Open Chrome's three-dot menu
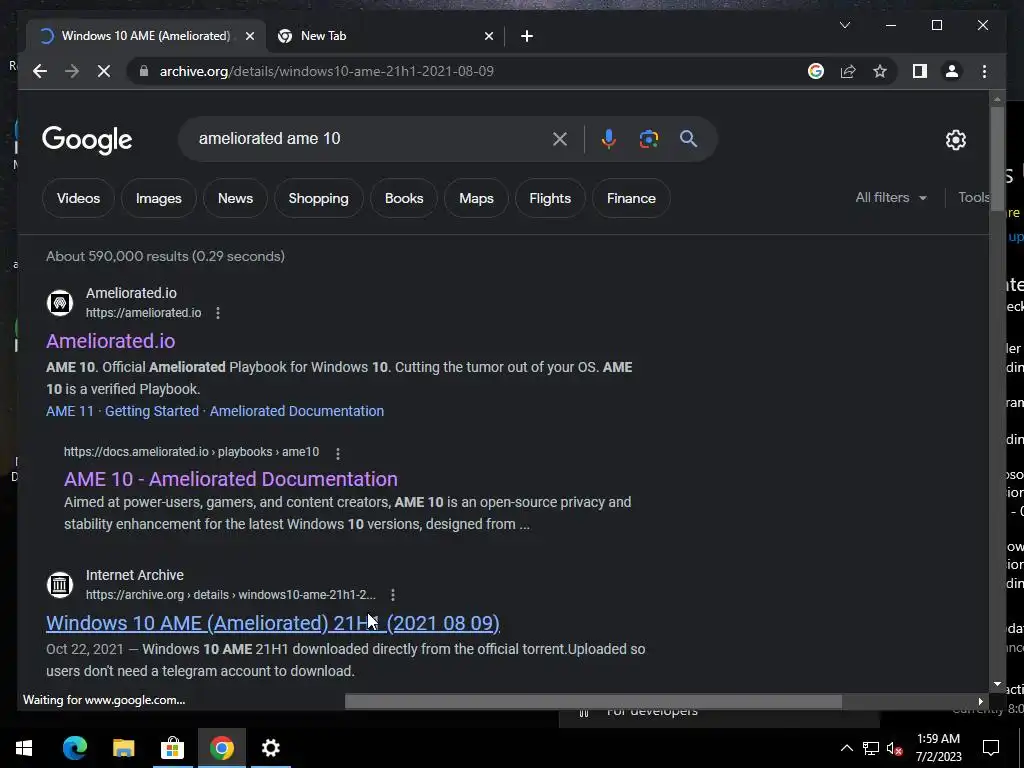This screenshot has height=768, width=1024. [x=984, y=71]
